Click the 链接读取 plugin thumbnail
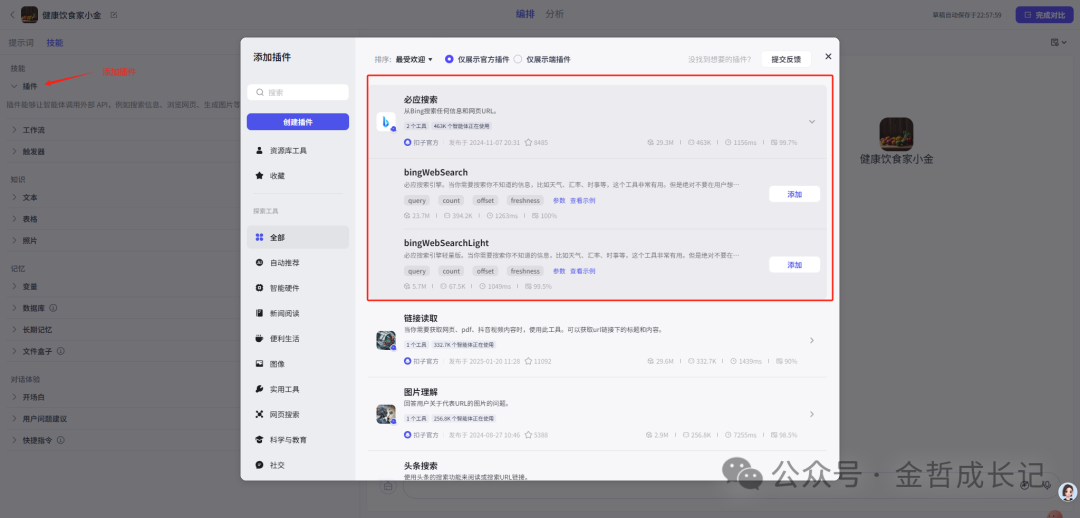The image size is (1080, 518). click(x=386, y=340)
